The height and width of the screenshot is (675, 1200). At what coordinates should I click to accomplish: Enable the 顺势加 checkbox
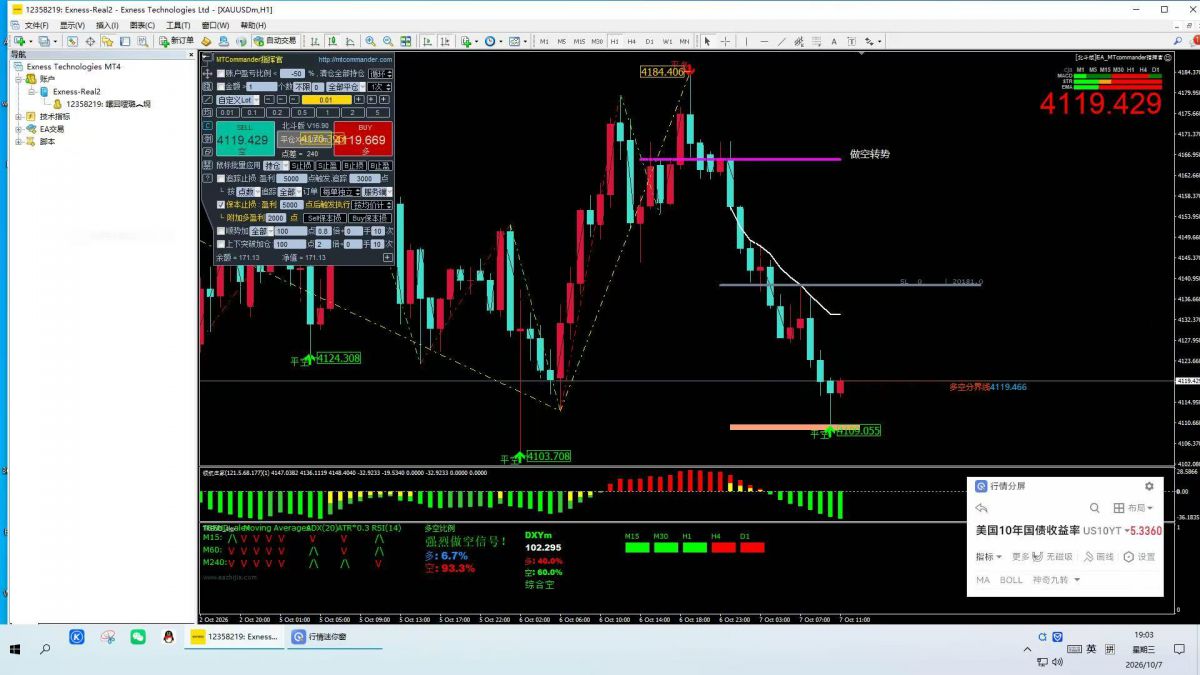tap(221, 231)
